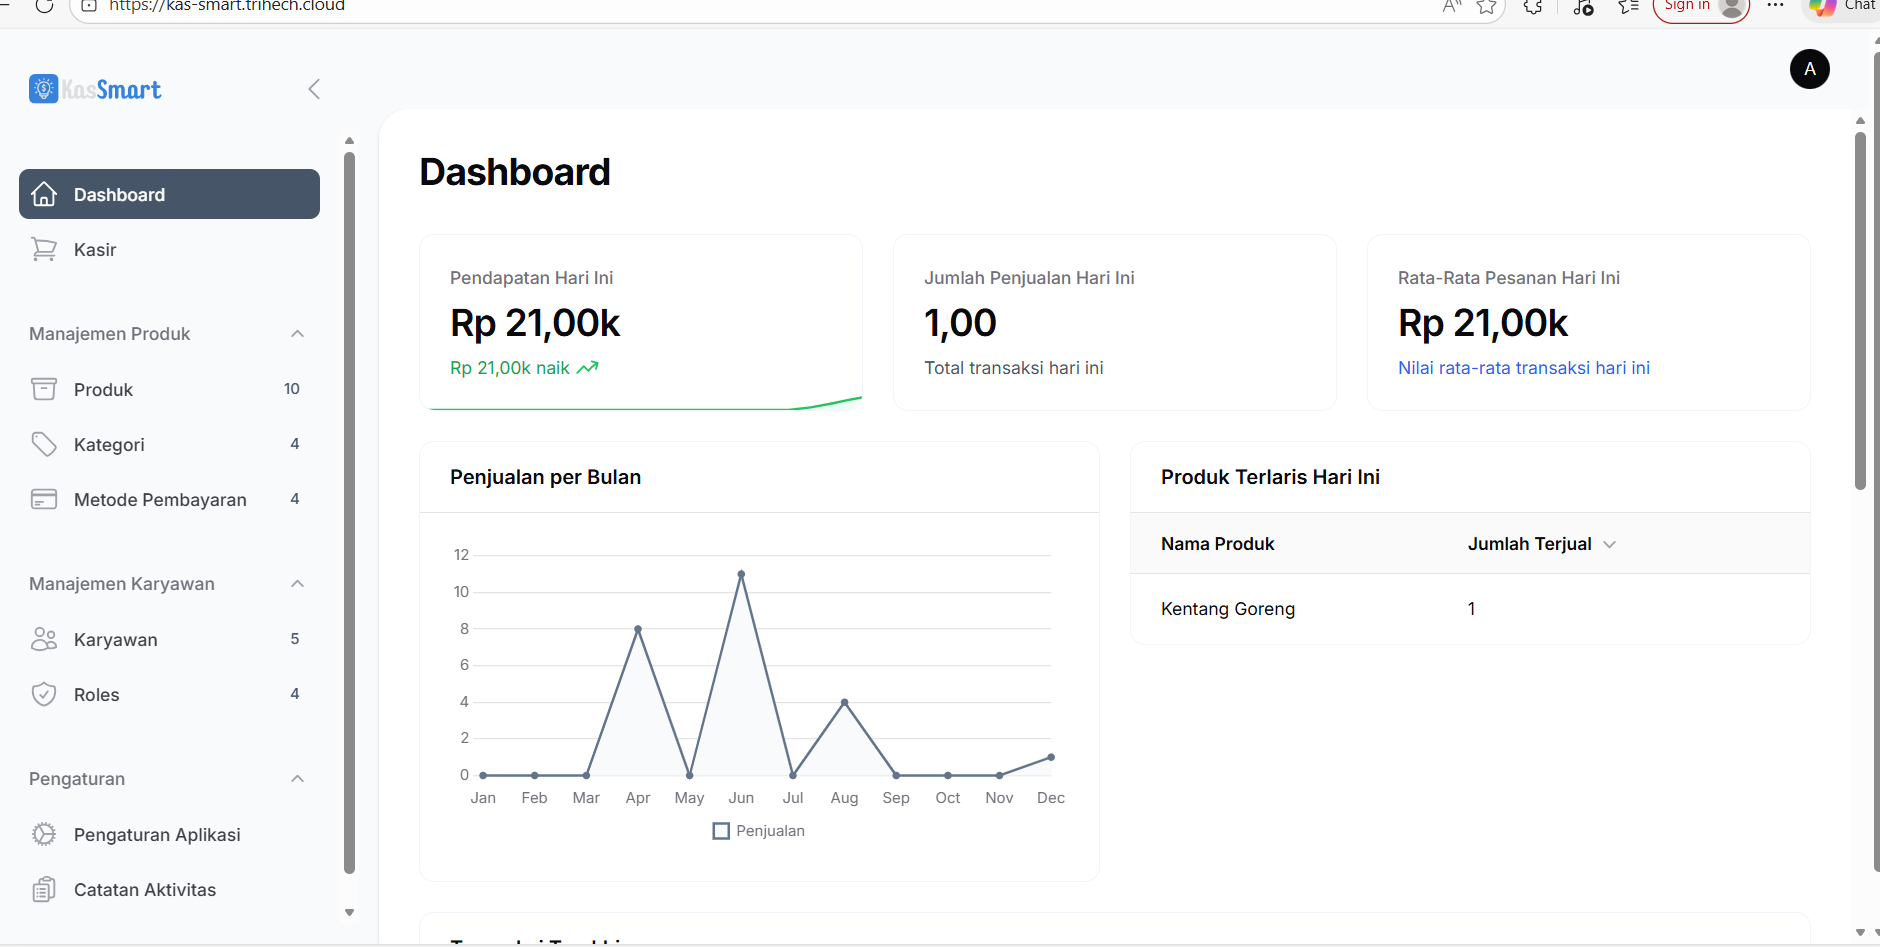Screen dimensions: 1880x947
Task: Open the browser favorites list icon
Action: tap(1629, 6)
